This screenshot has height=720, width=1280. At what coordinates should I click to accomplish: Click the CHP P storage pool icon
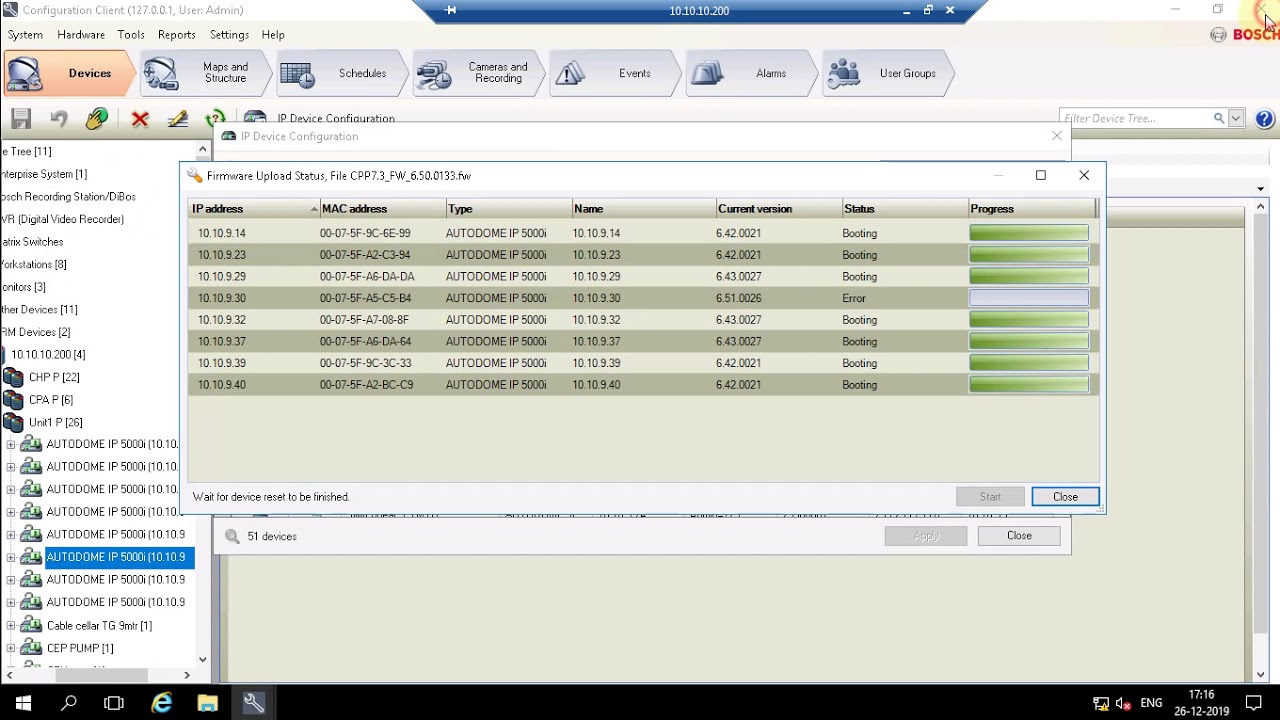13,377
